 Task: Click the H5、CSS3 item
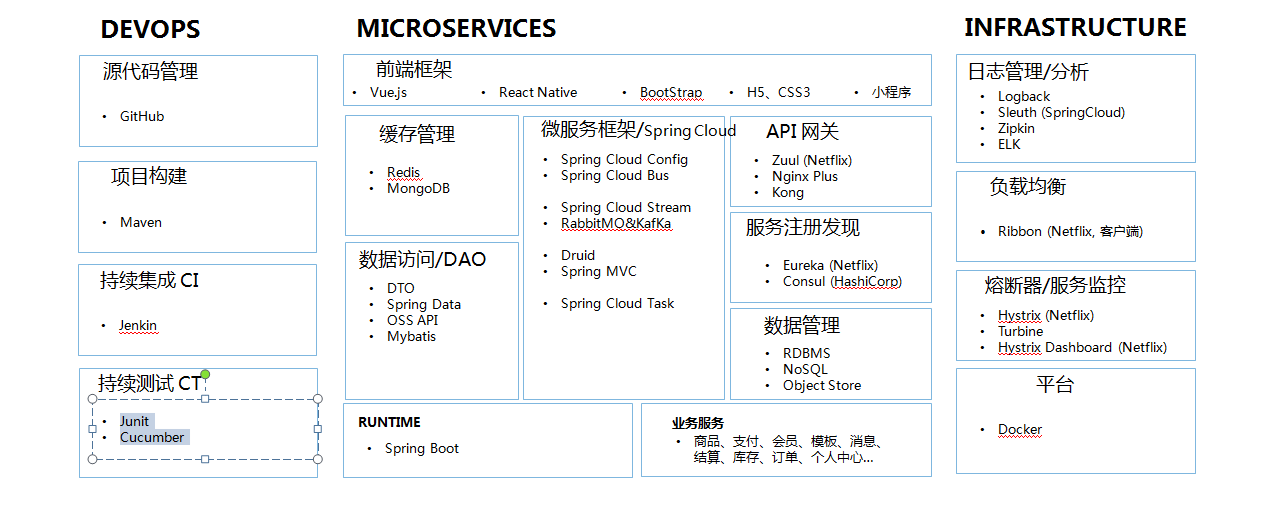pyautogui.click(x=778, y=92)
